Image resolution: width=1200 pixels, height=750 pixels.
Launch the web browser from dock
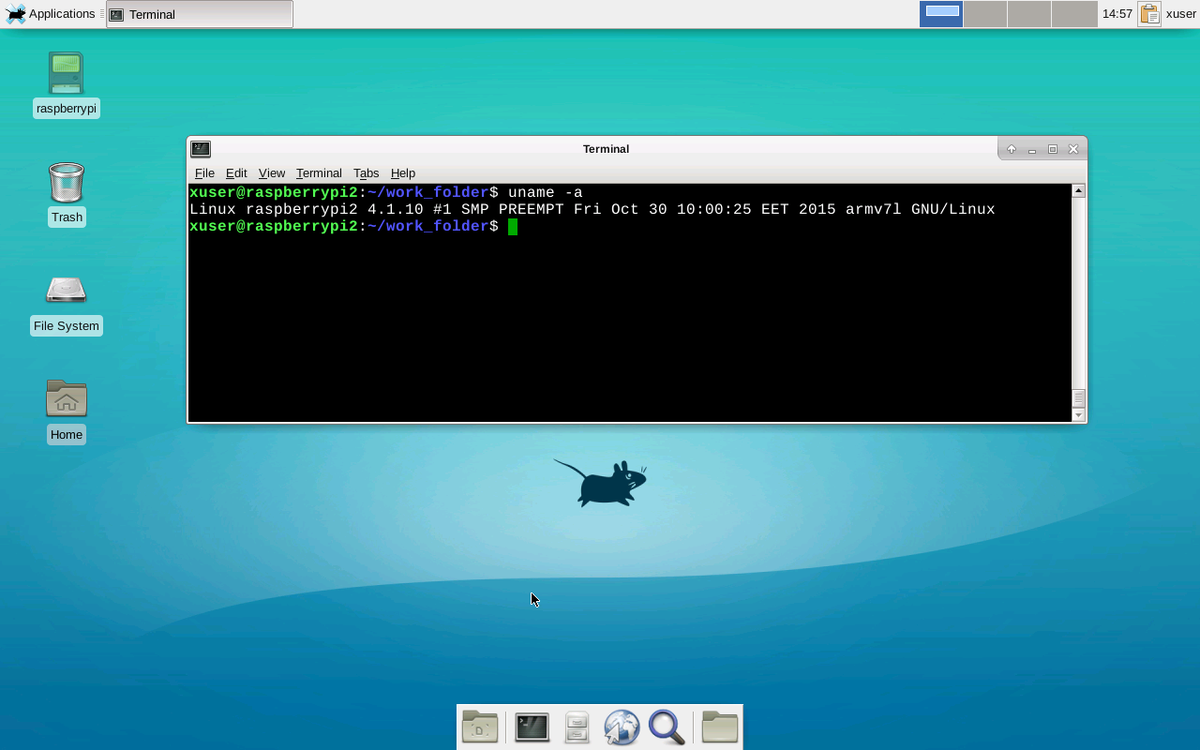pyautogui.click(x=621, y=727)
